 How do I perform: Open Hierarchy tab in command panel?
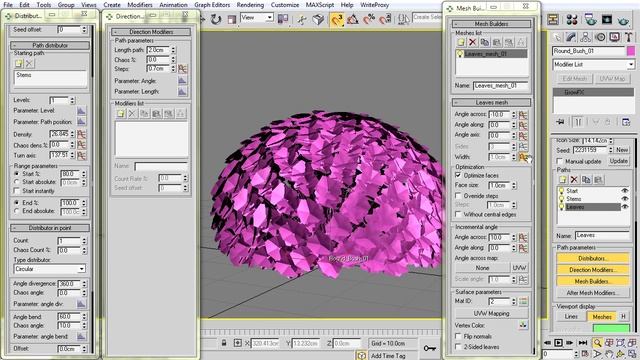585,37
